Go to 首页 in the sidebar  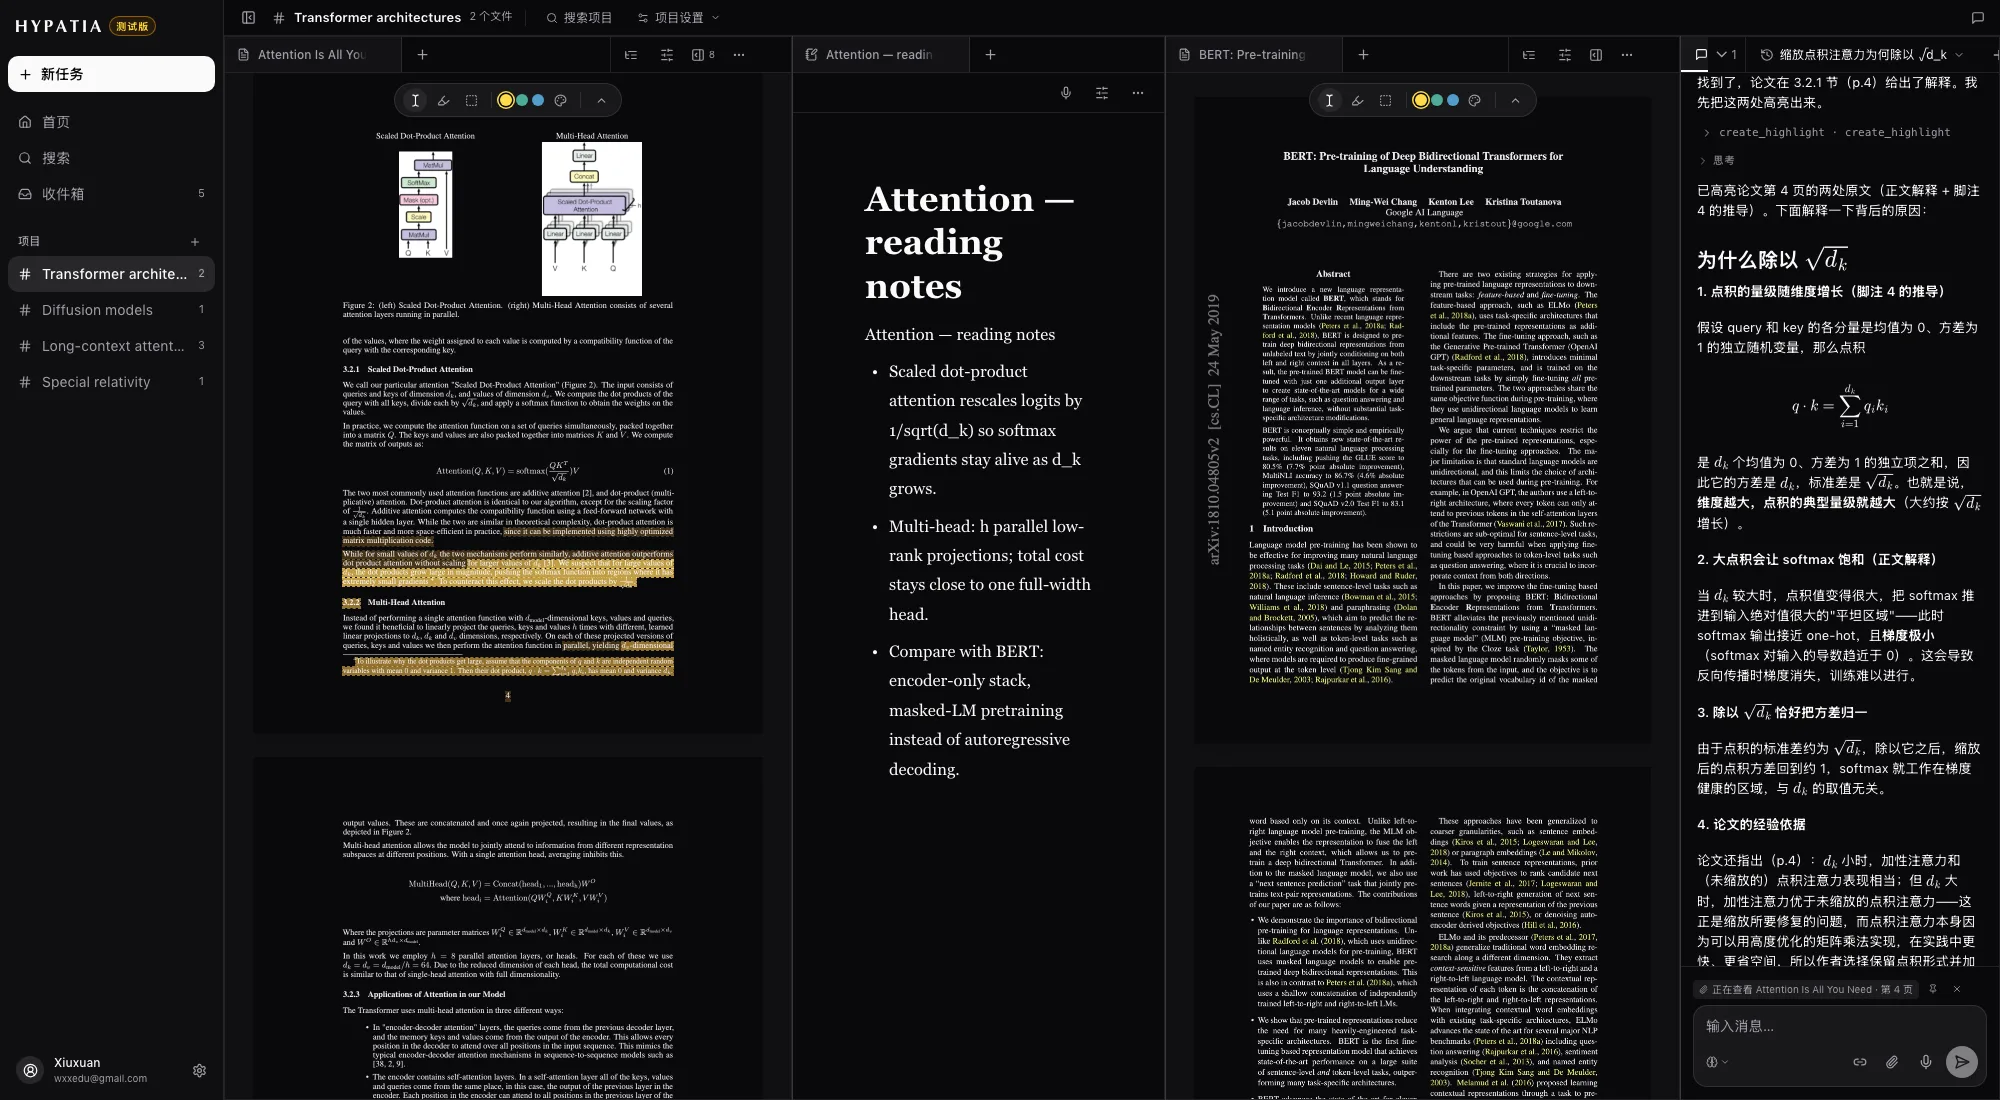point(111,122)
